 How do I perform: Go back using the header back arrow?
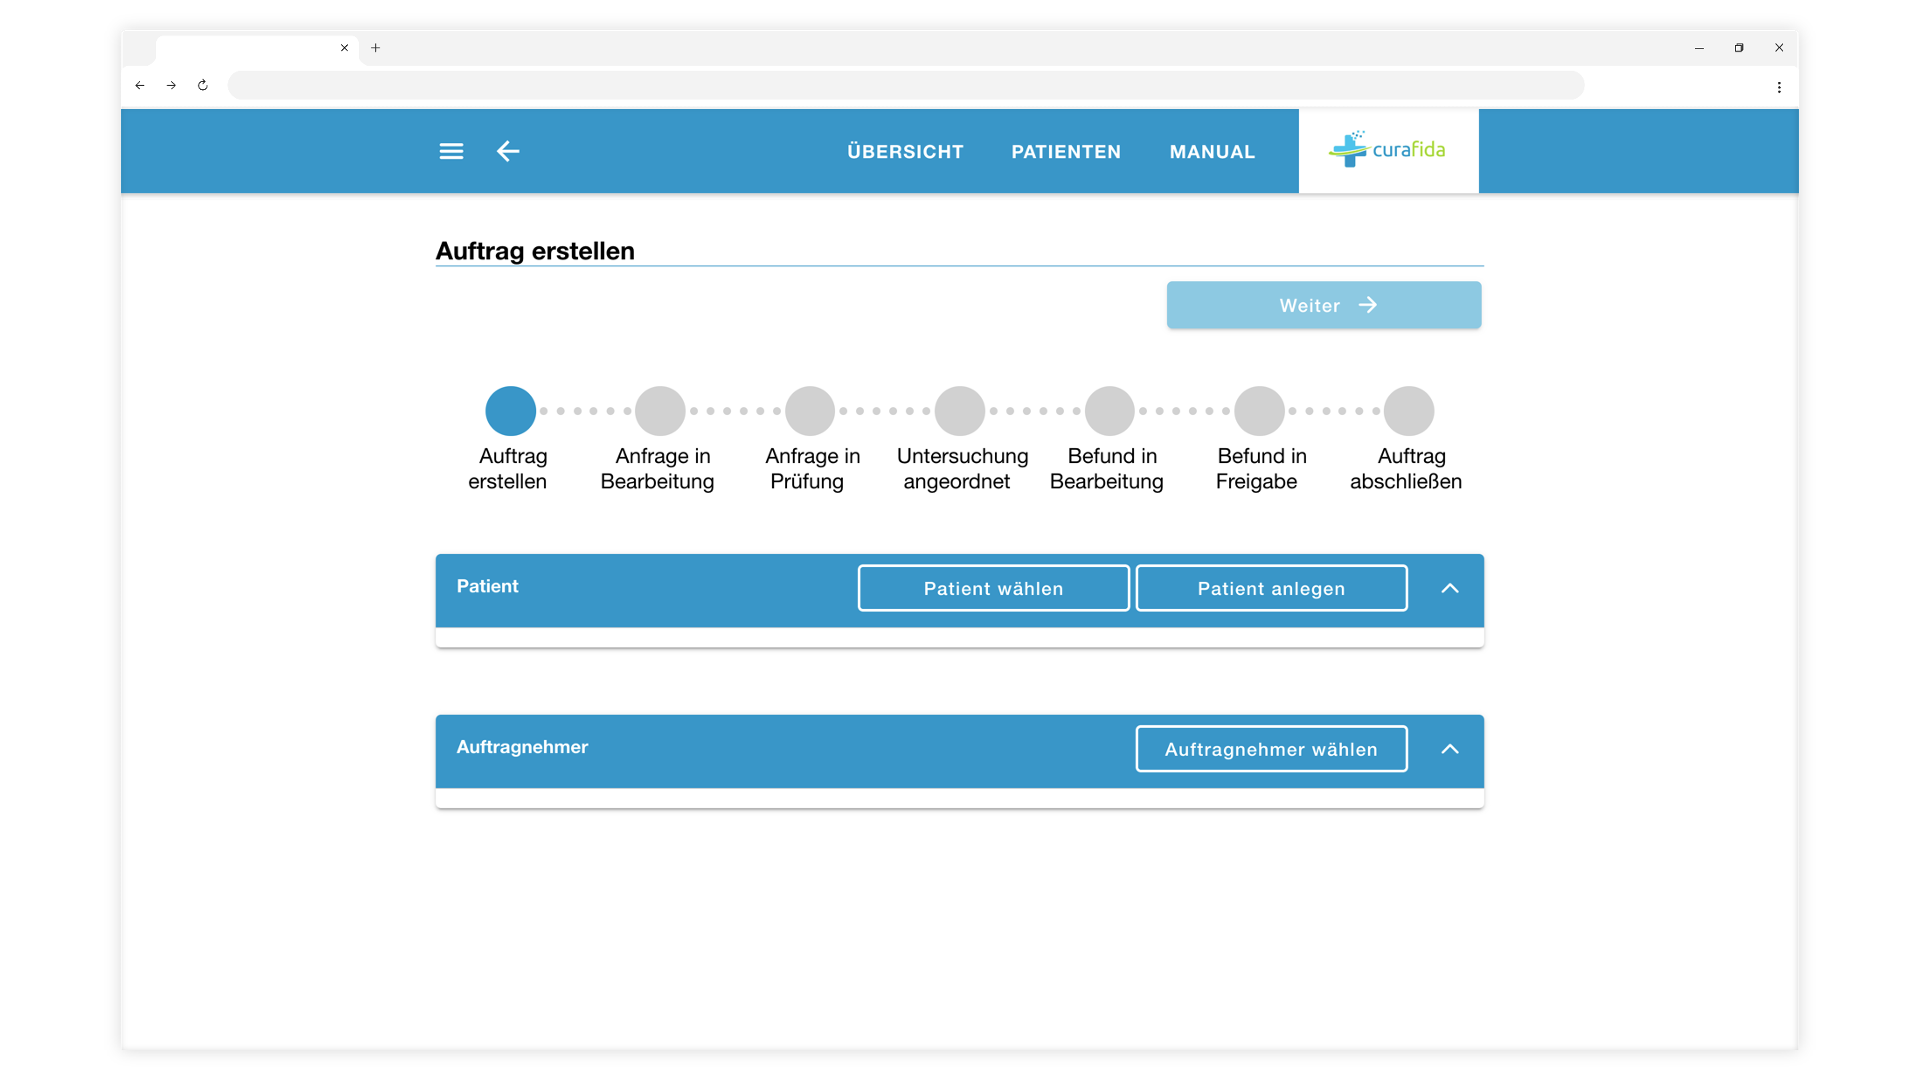pyautogui.click(x=508, y=151)
